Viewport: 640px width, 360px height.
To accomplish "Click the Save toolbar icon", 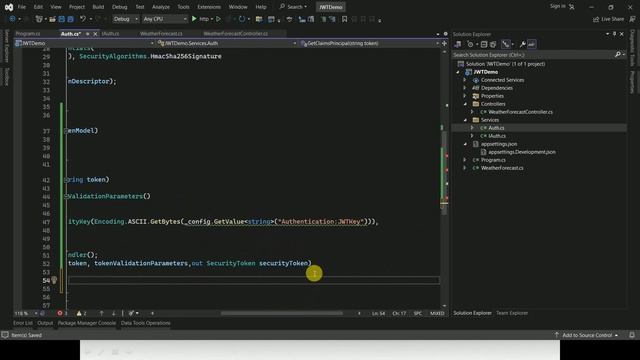I will tap(62, 19).
